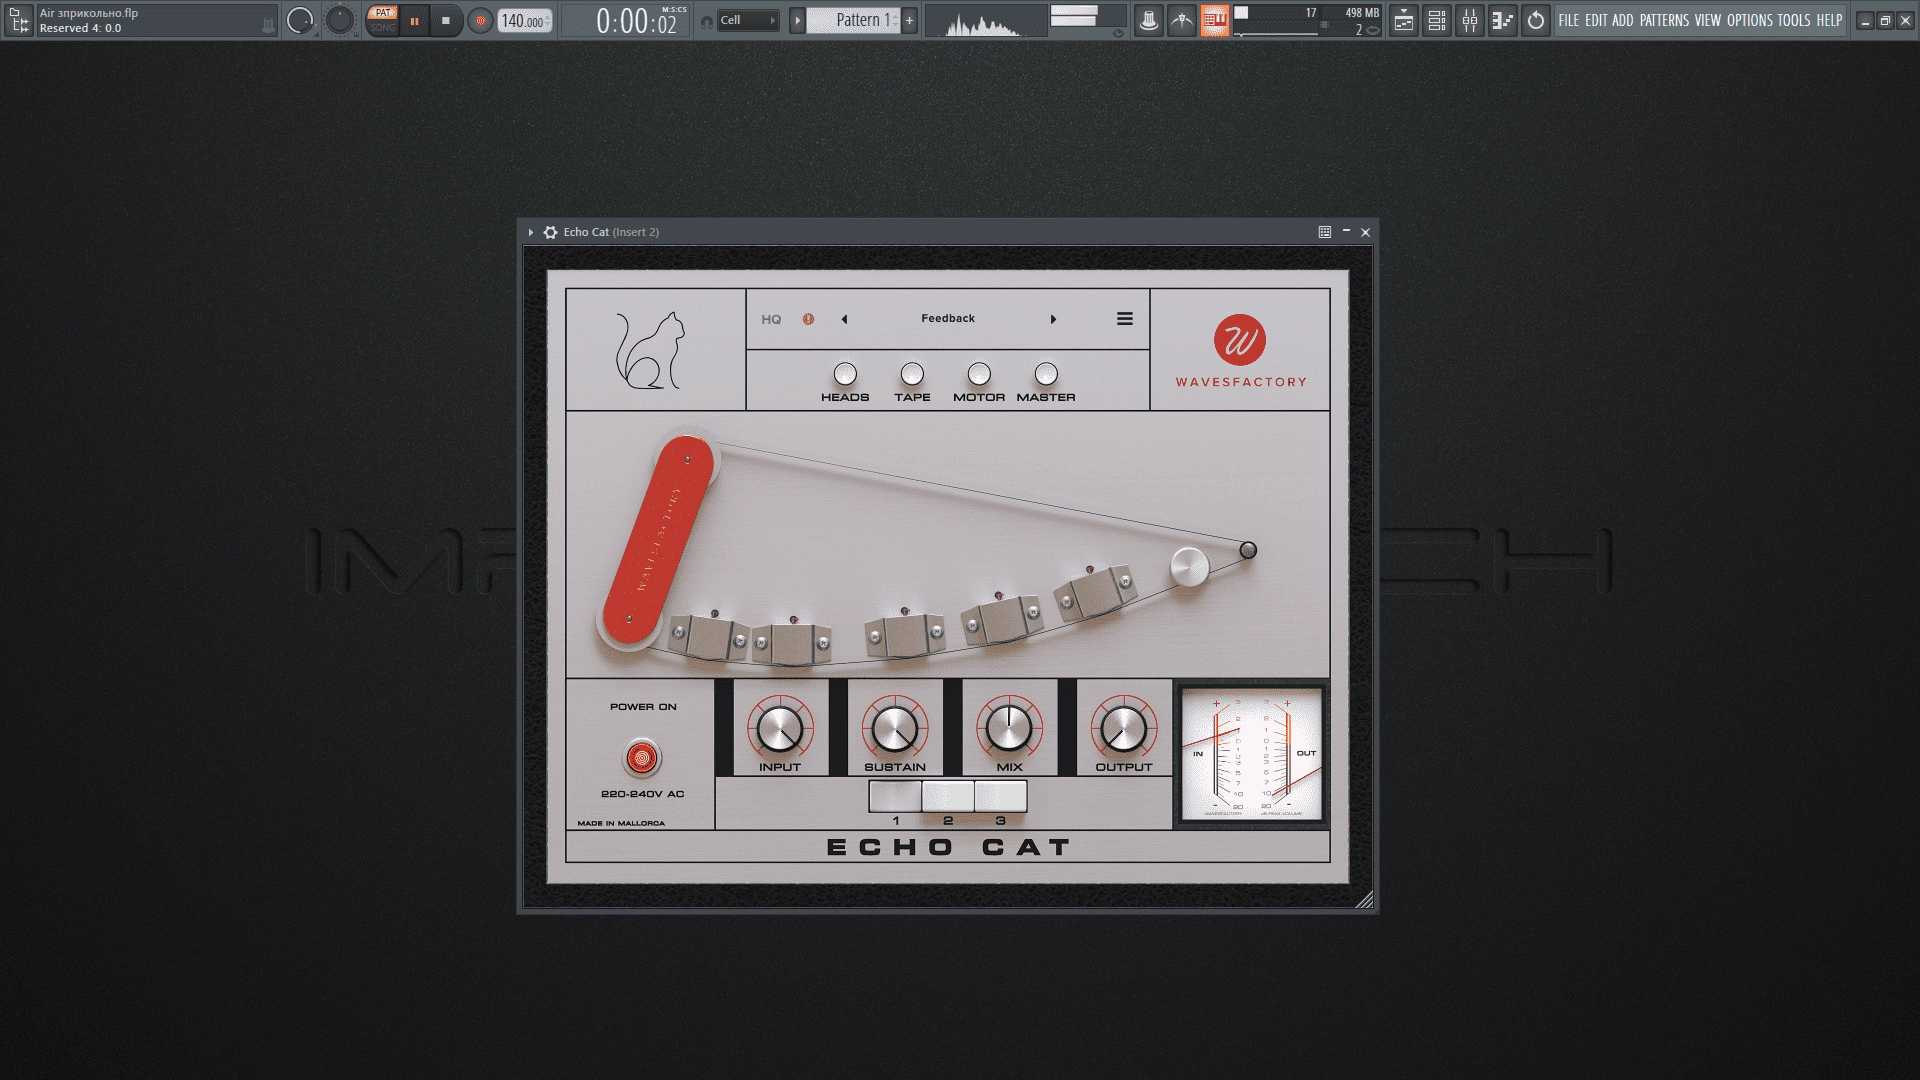Go to previous preset with left arrow
Viewport: 1920px width, 1080px height.
pyautogui.click(x=844, y=320)
